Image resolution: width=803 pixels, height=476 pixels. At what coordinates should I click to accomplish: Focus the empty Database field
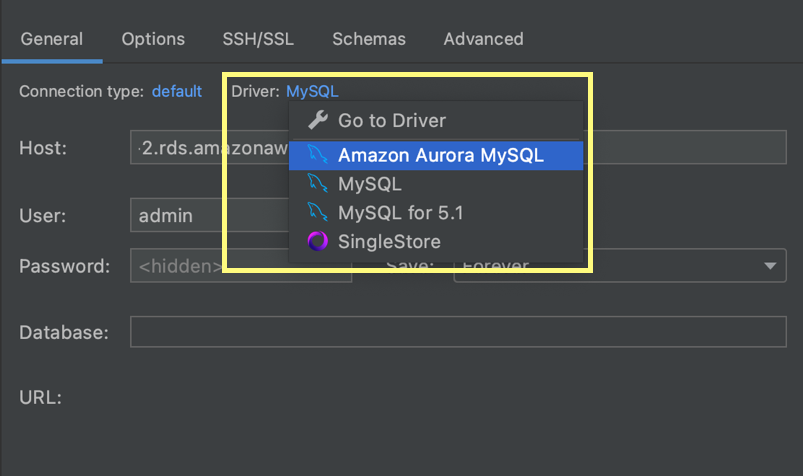[458, 332]
